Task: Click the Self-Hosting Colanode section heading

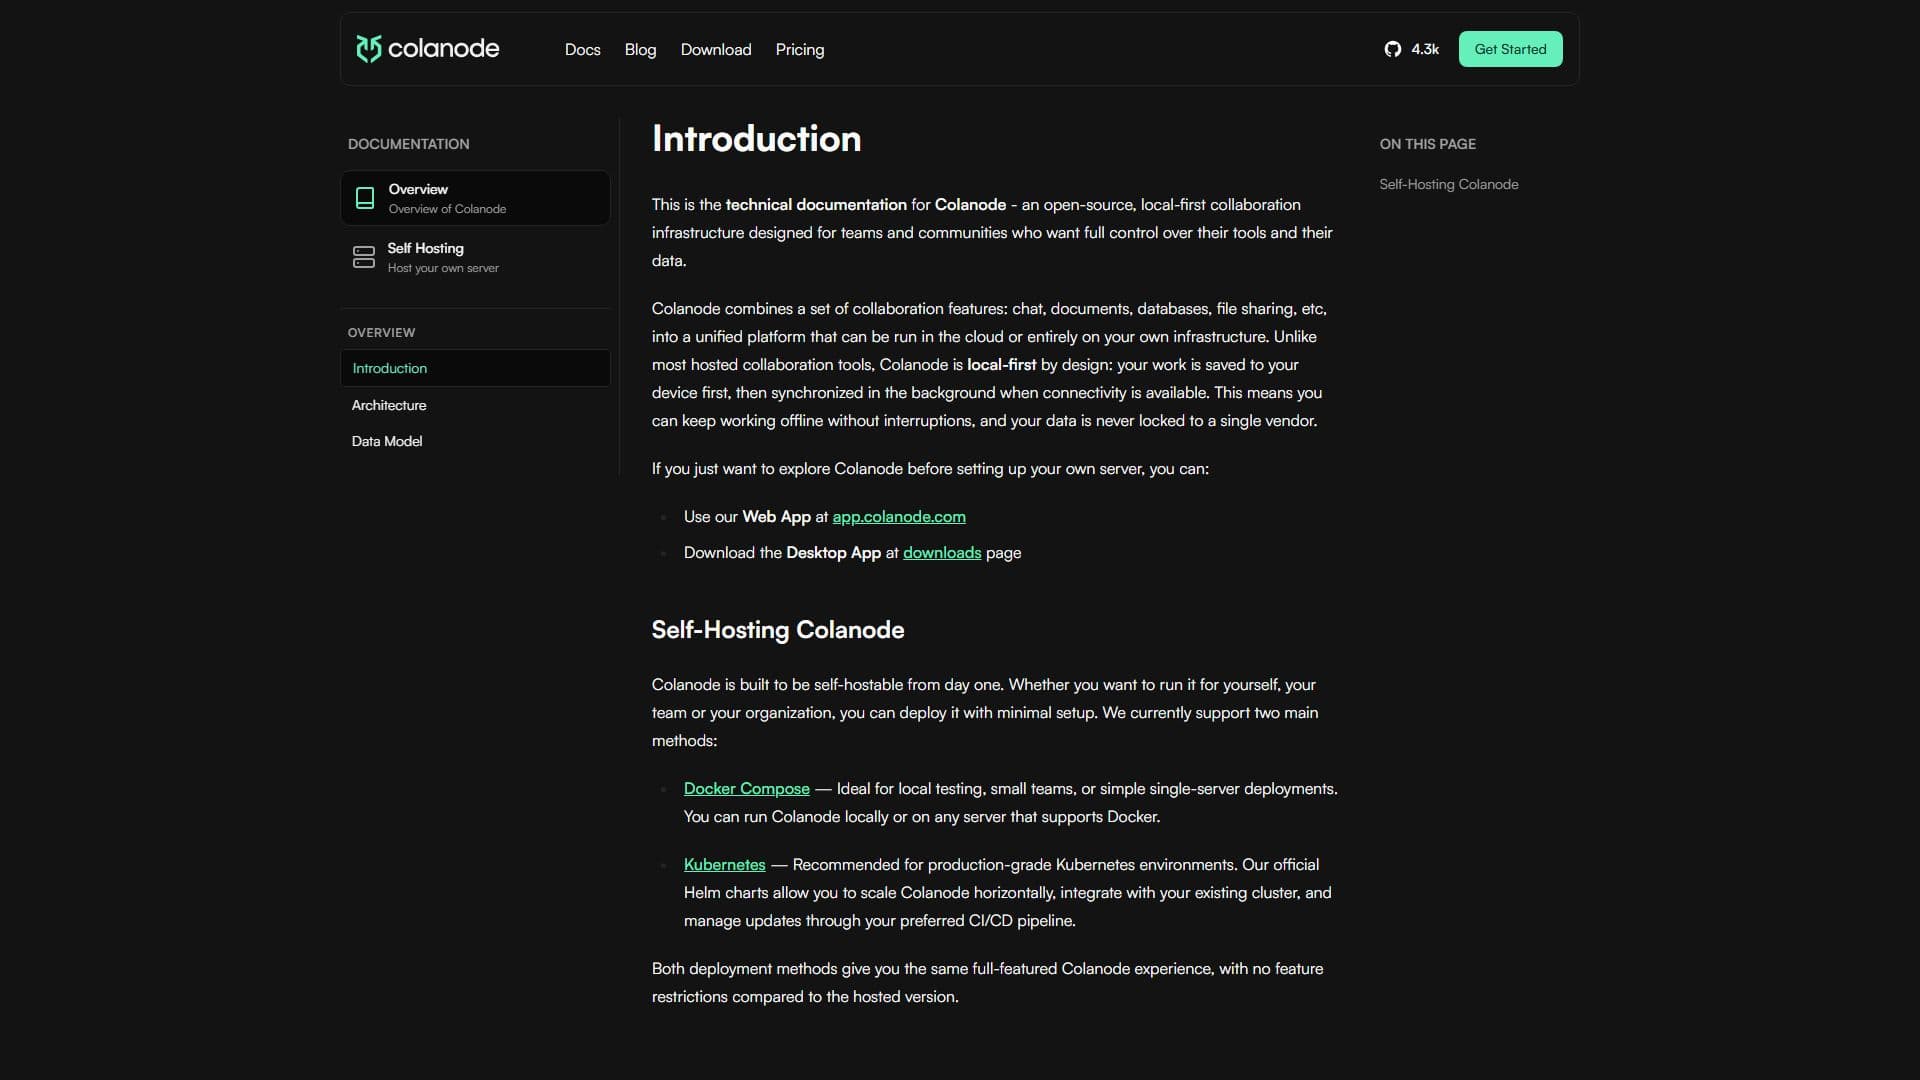Action: [777, 630]
